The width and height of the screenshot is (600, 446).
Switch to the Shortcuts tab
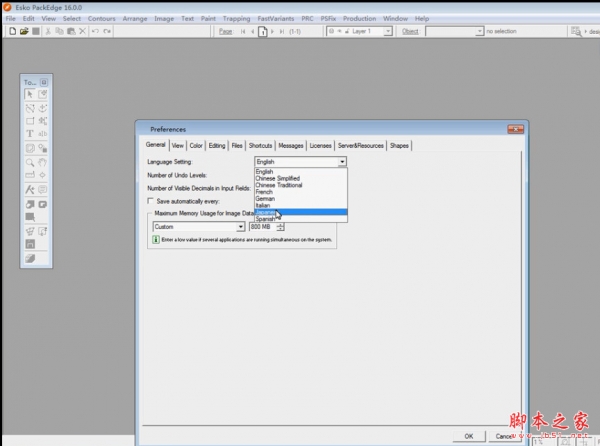click(260, 145)
